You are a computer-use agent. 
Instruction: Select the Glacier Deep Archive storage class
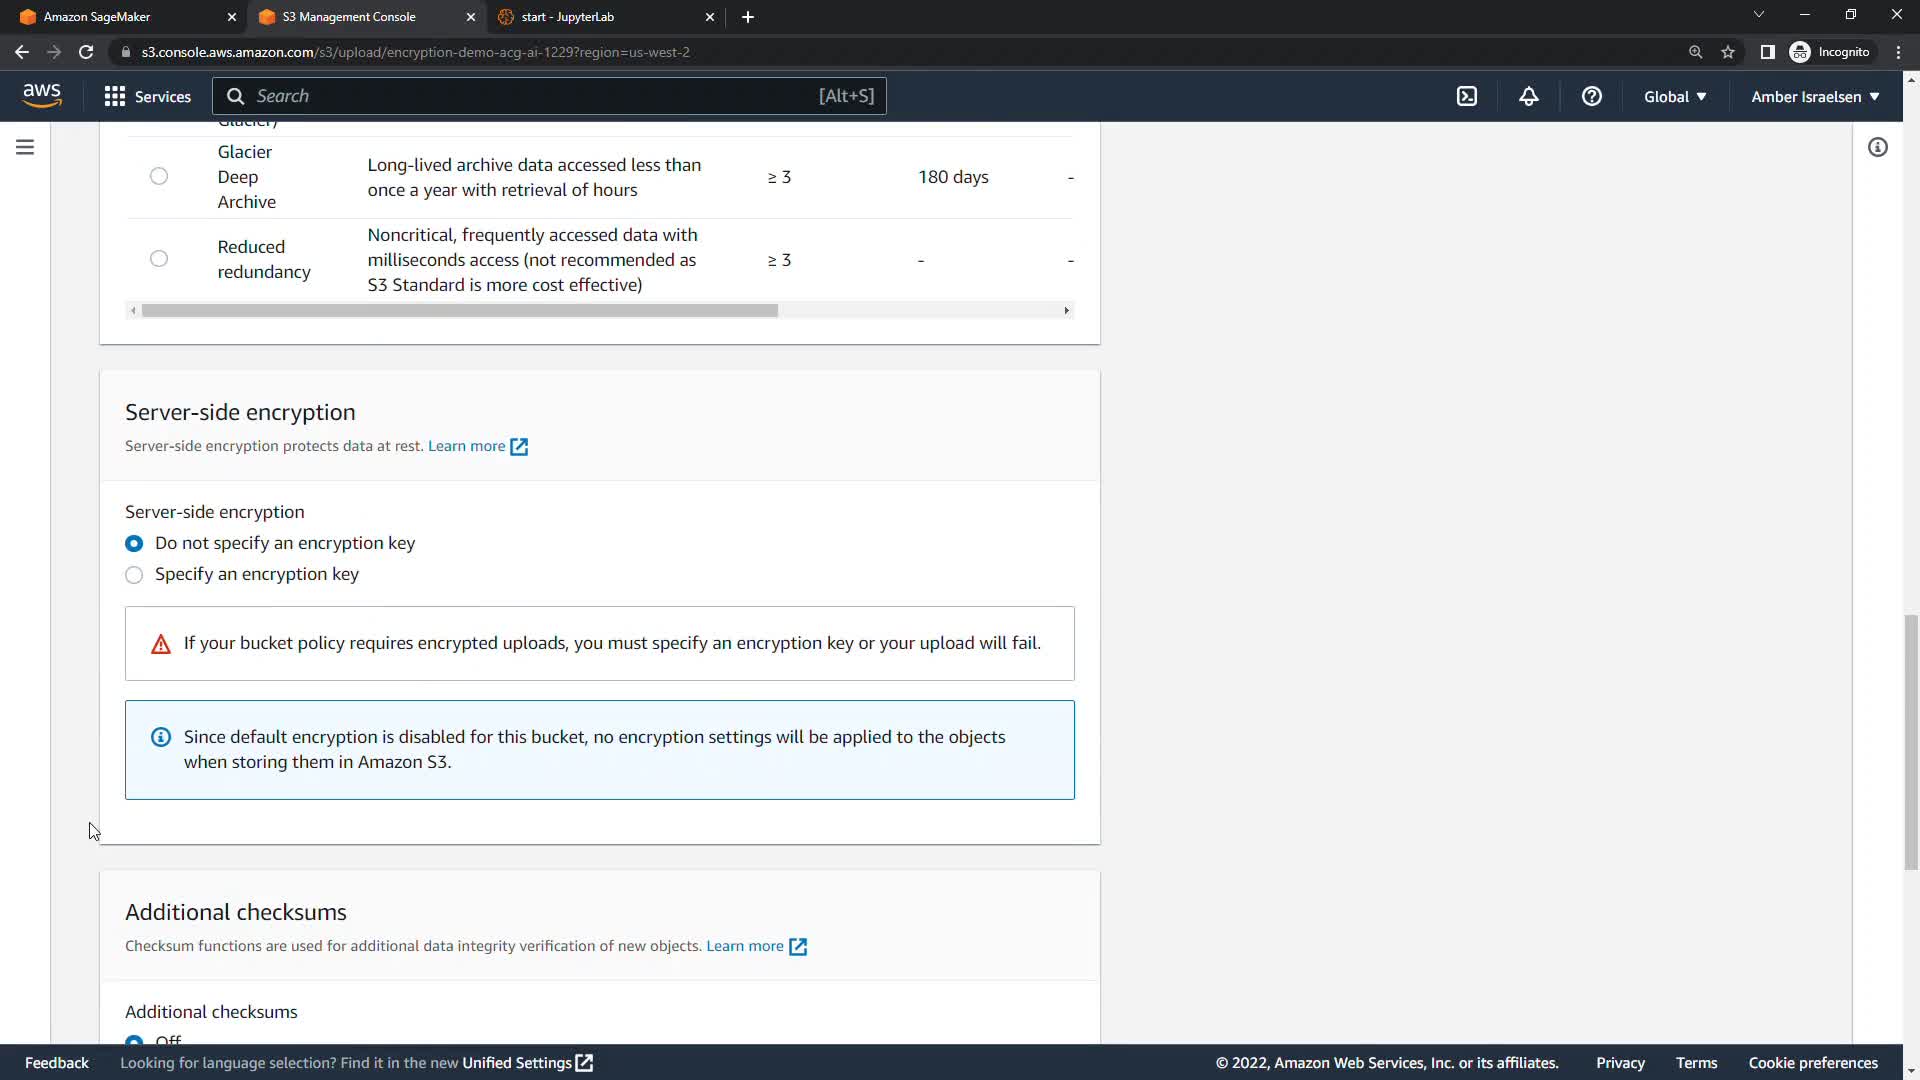click(x=159, y=176)
